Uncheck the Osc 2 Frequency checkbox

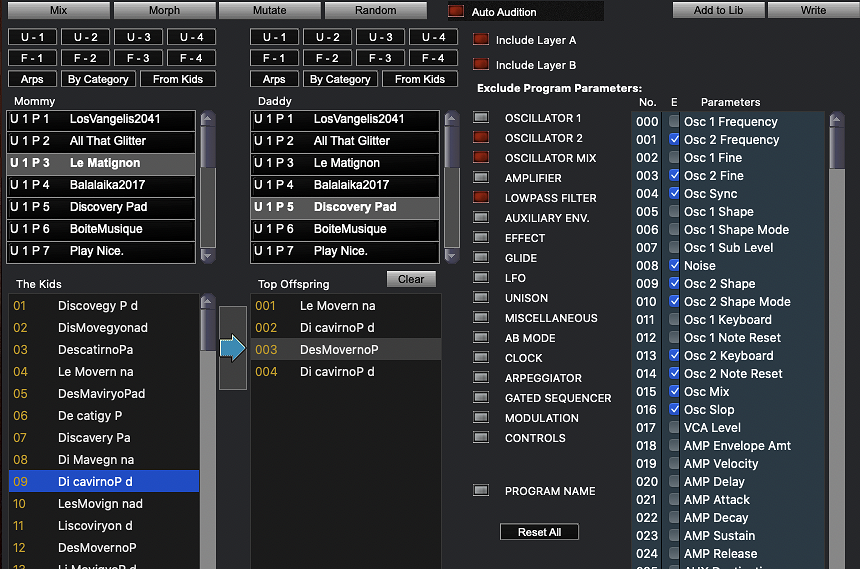click(675, 140)
